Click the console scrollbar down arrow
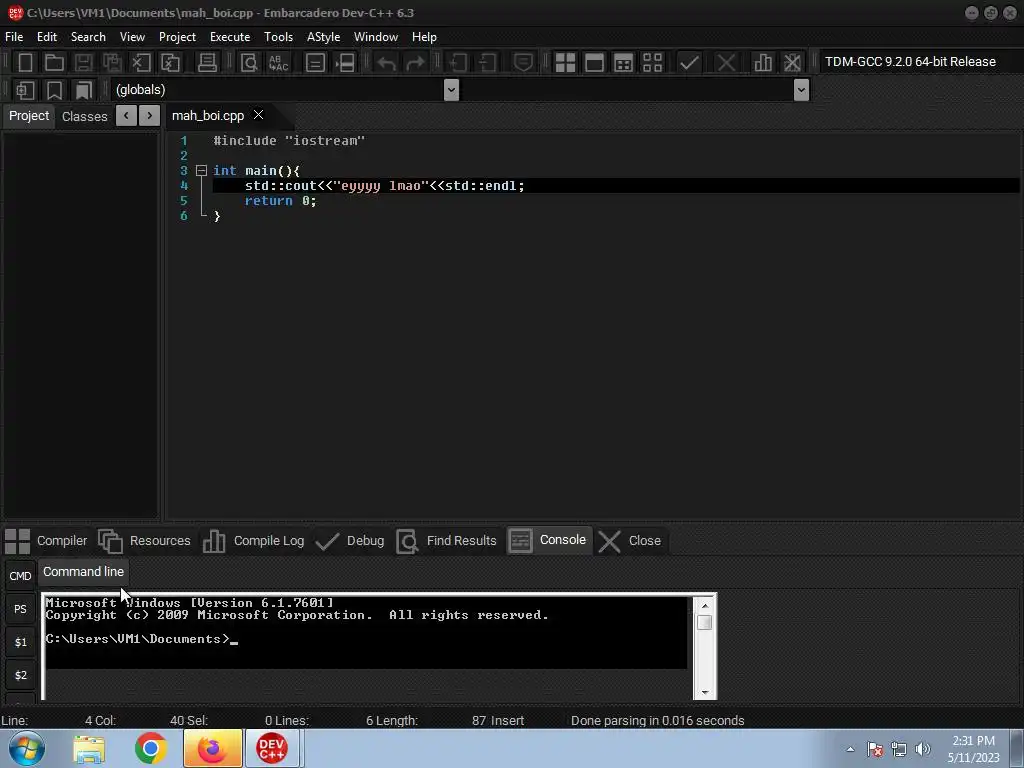 pos(705,692)
